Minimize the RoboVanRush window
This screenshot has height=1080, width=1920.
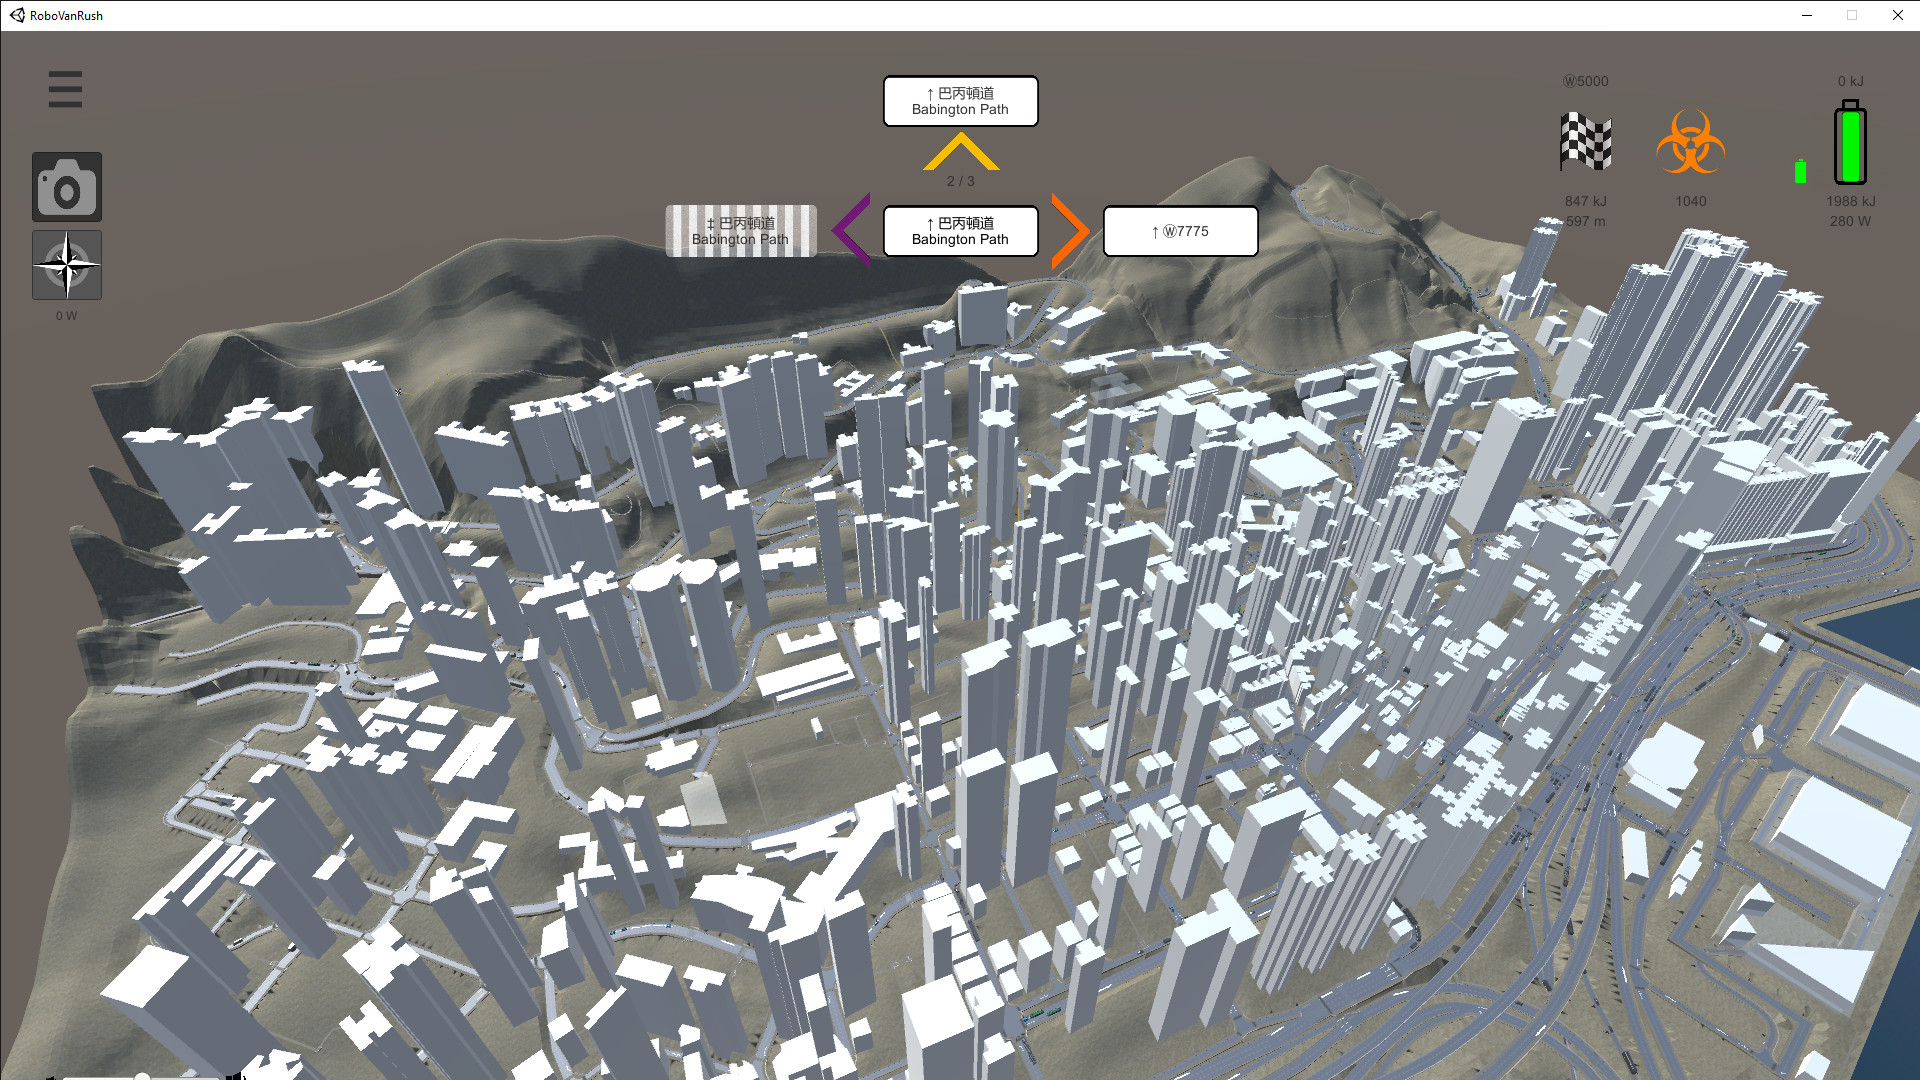click(x=1806, y=15)
